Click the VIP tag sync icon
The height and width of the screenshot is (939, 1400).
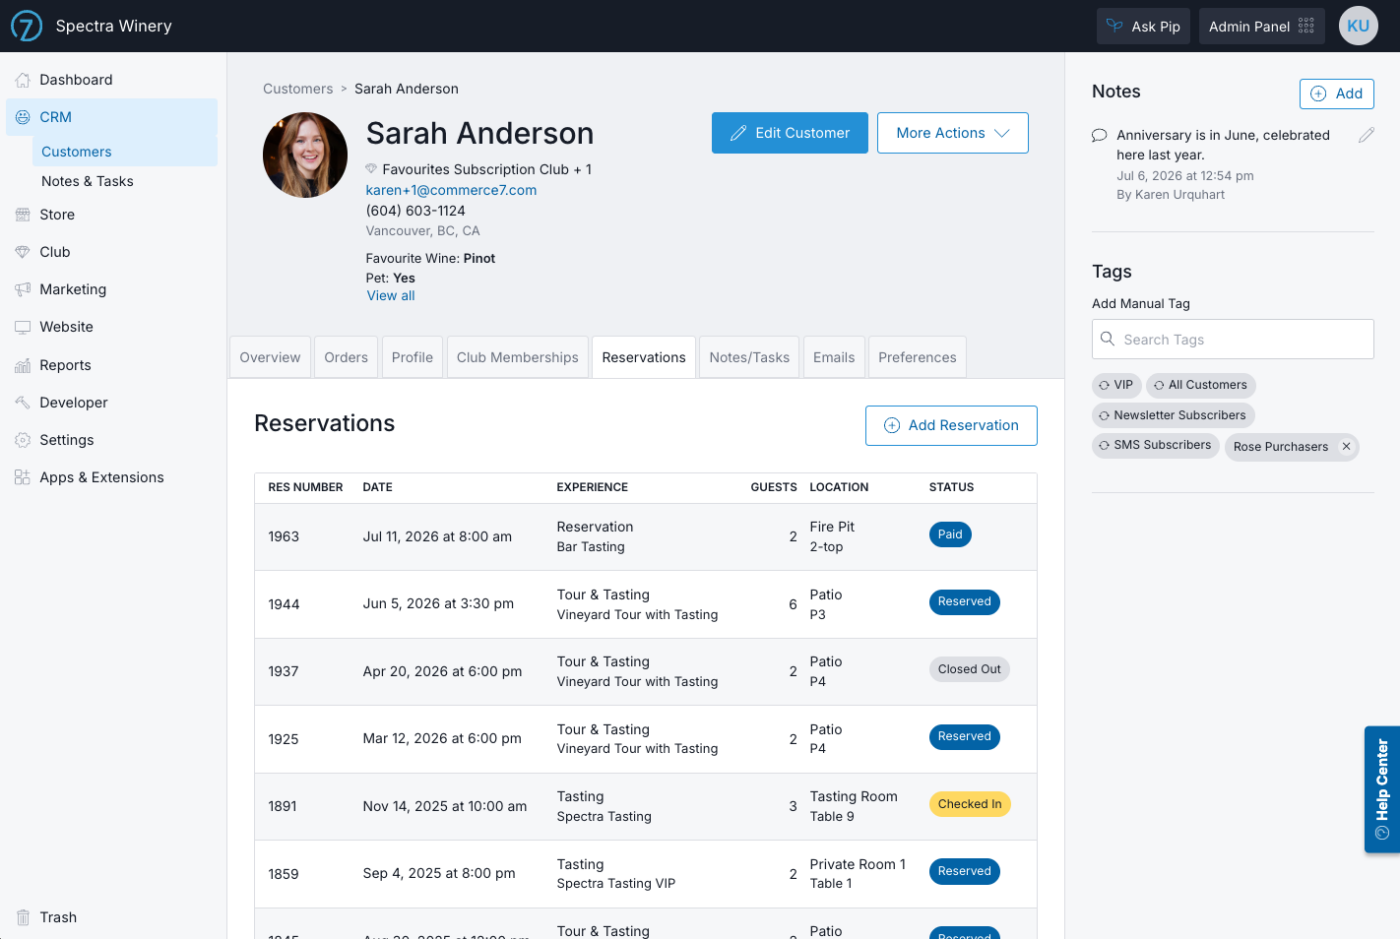1104,385
